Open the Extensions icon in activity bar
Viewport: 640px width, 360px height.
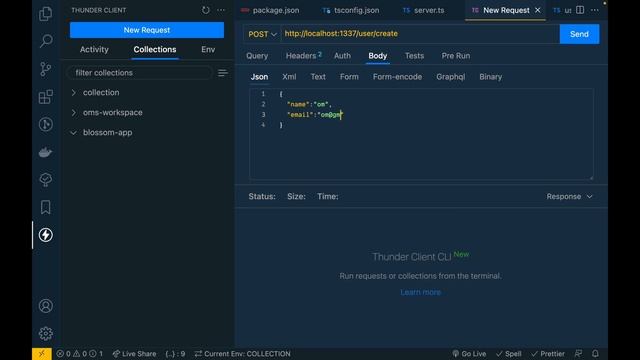(45, 97)
